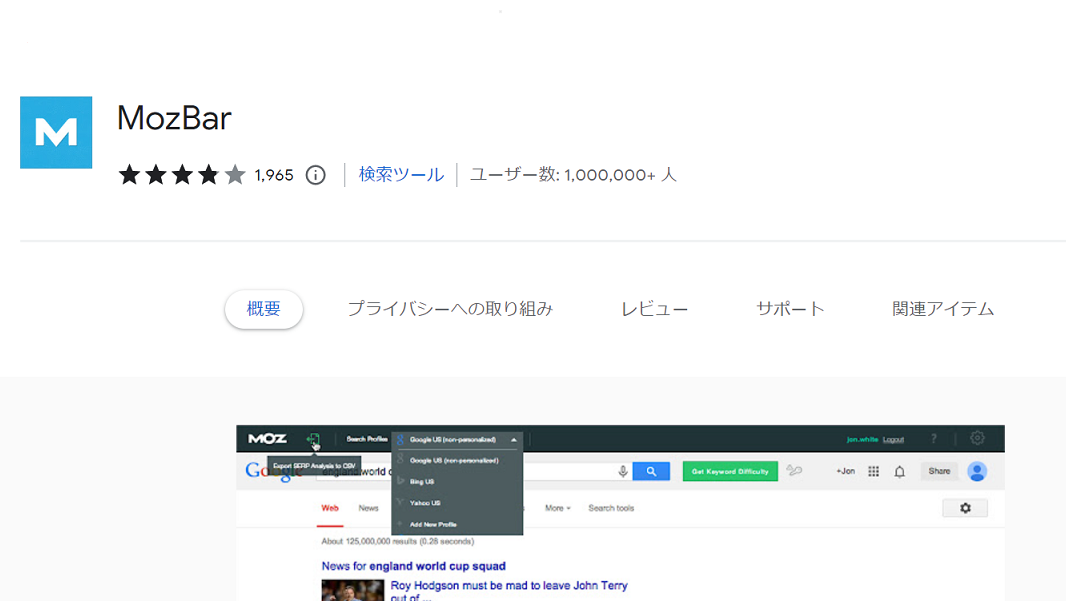Click the blue search magnifier button
The width and height of the screenshot is (1066, 601).
652,471
